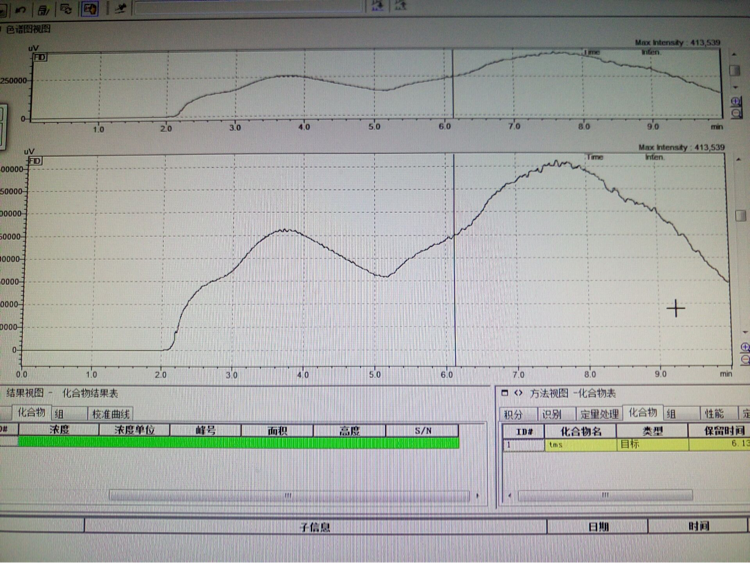Click the method view window icon
This screenshot has width=750, height=563.
[x=505, y=393]
